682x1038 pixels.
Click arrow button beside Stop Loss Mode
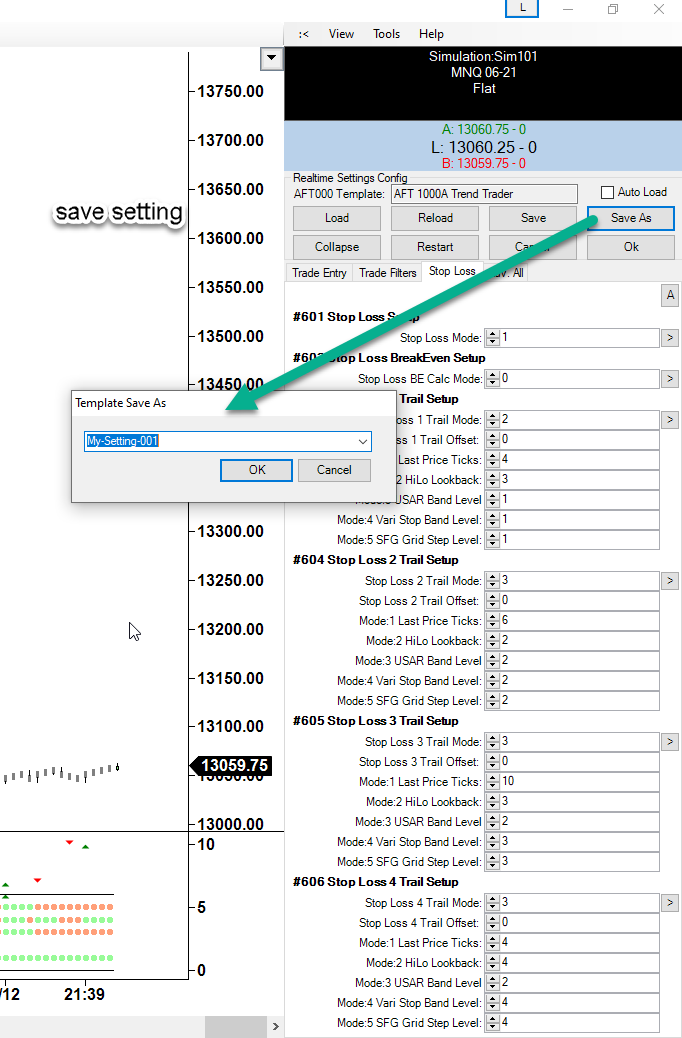tap(670, 338)
